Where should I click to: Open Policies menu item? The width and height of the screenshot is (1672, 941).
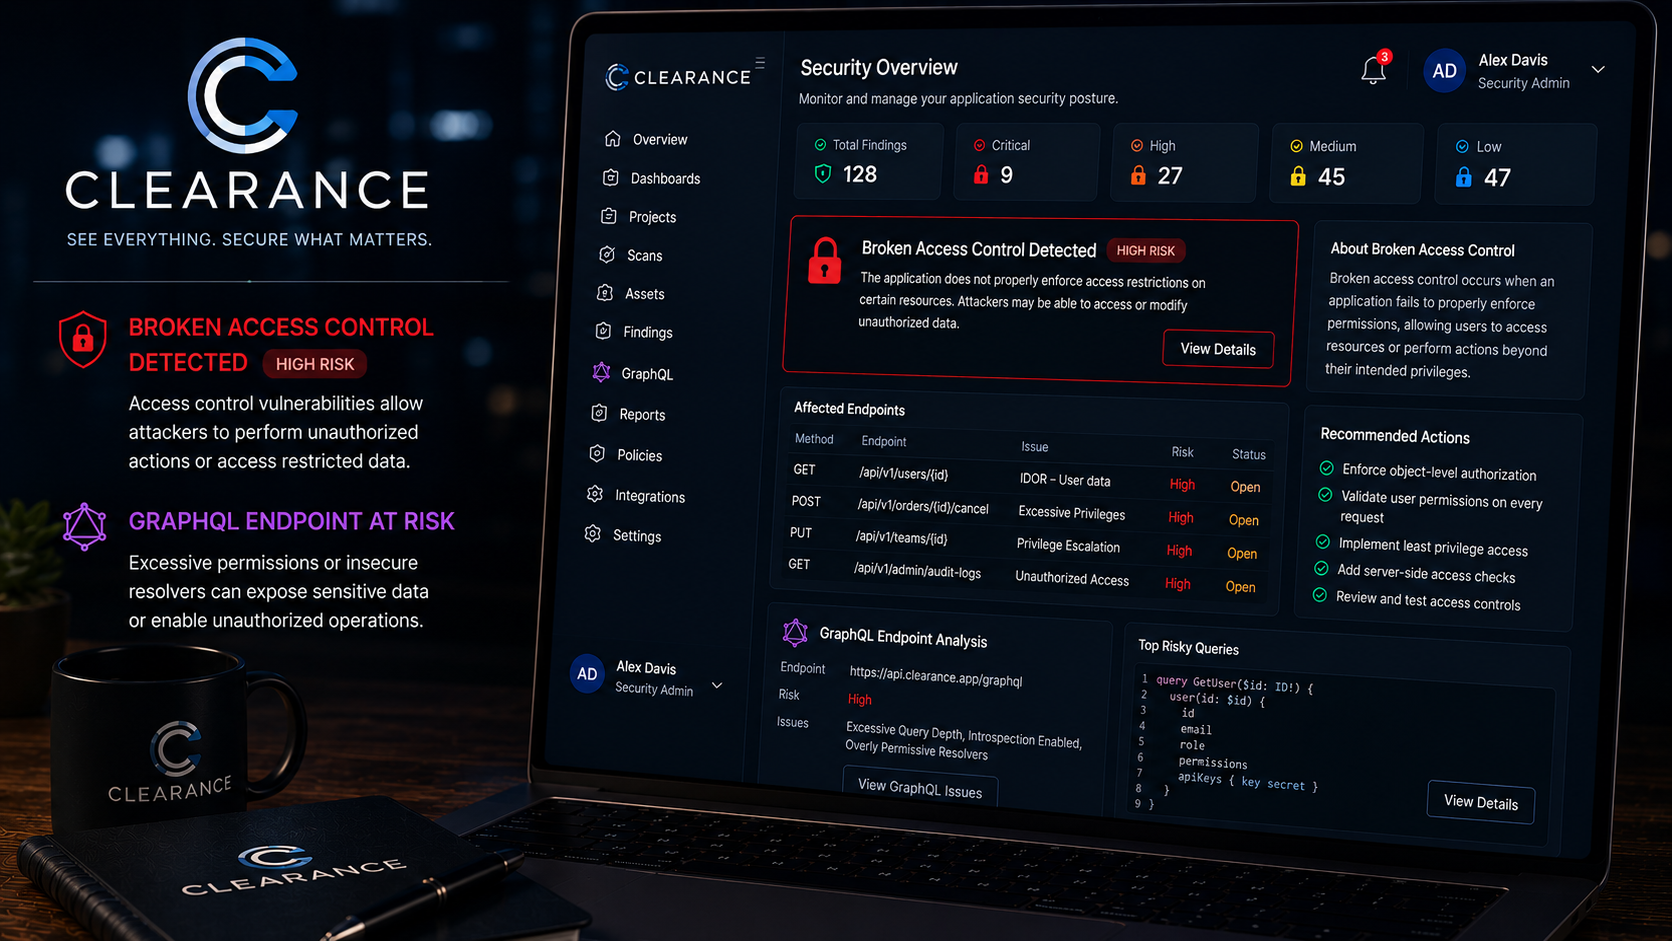(x=639, y=455)
